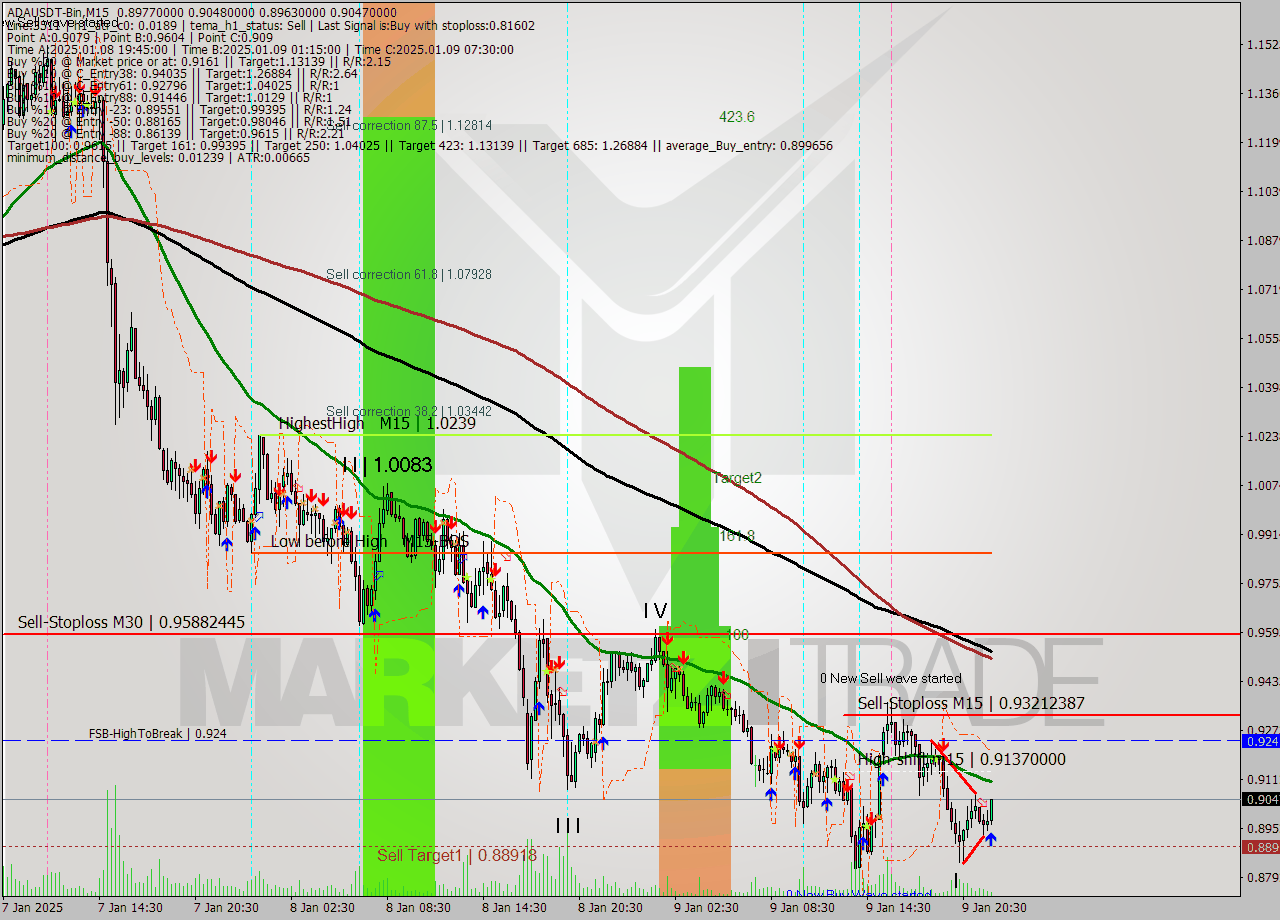Select the 'Sell correction 61.8 | 1.07928' label
Image resolution: width=1280 pixels, height=920 pixels.
point(409,274)
